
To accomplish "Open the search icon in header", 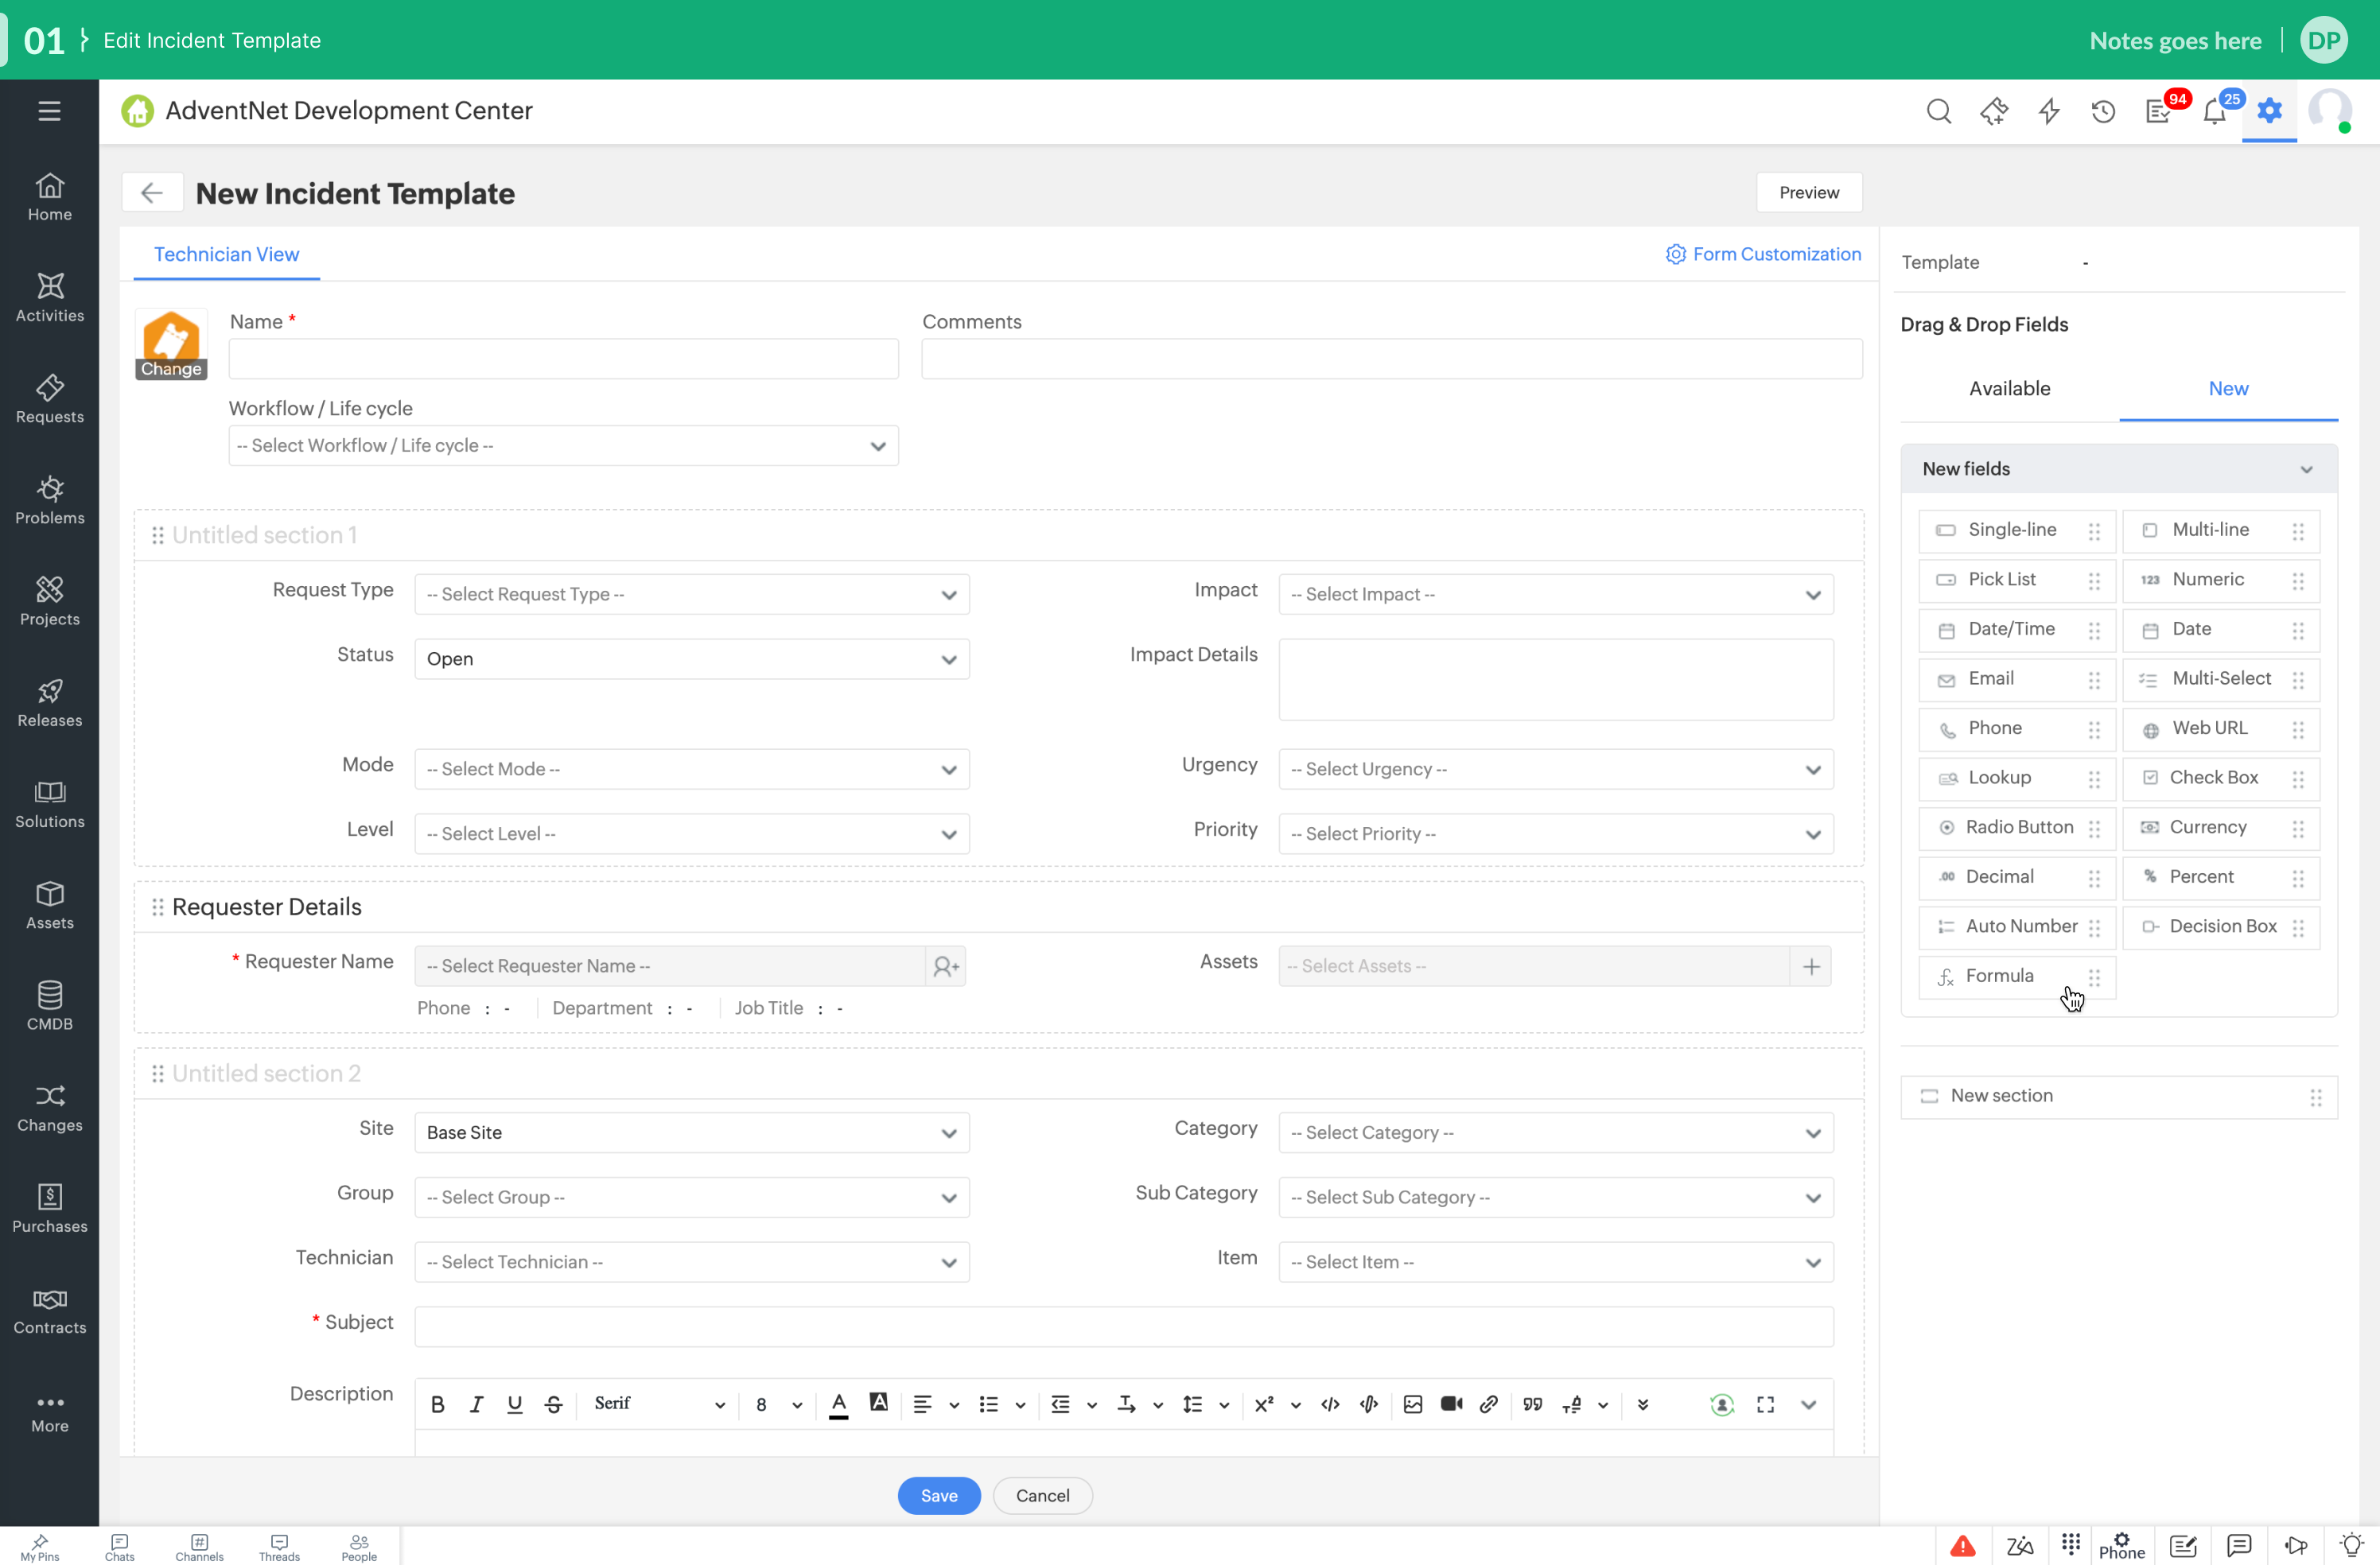I will point(1938,111).
